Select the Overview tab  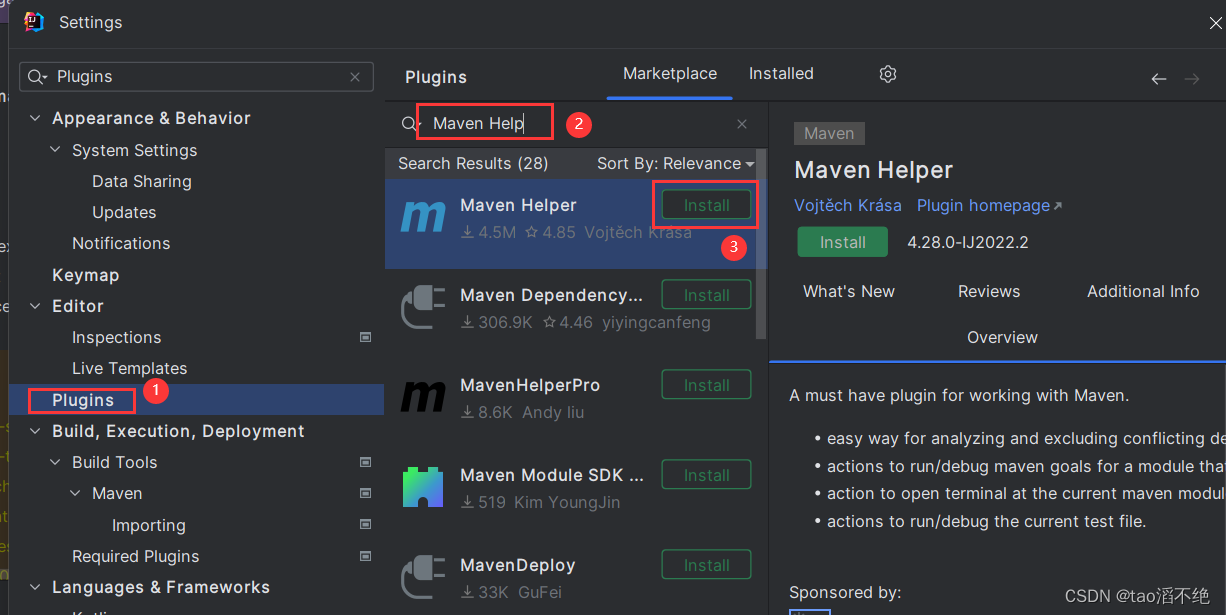(1002, 338)
